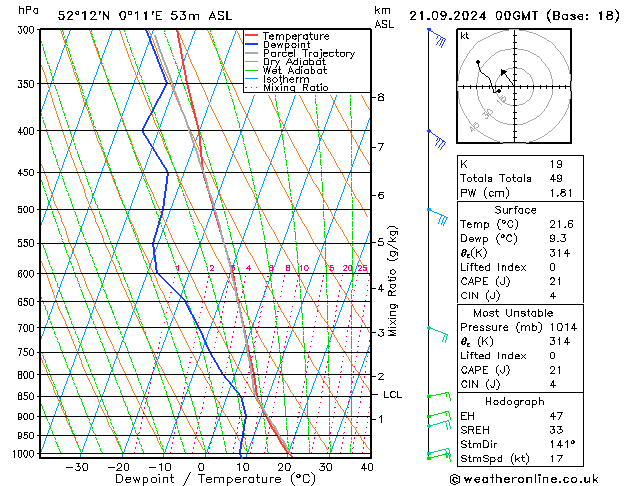Select the Isotherm legend entry
This screenshot has height=486, width=629.
(277, 79)
